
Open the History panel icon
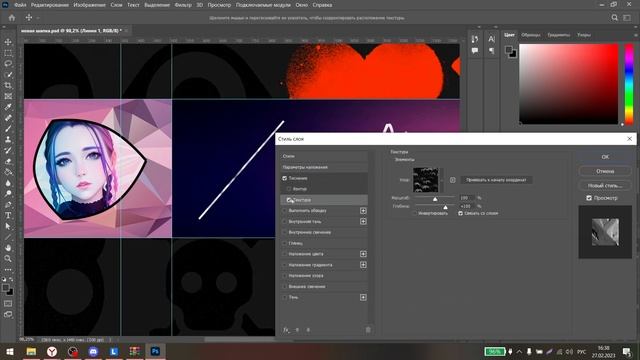475,39
